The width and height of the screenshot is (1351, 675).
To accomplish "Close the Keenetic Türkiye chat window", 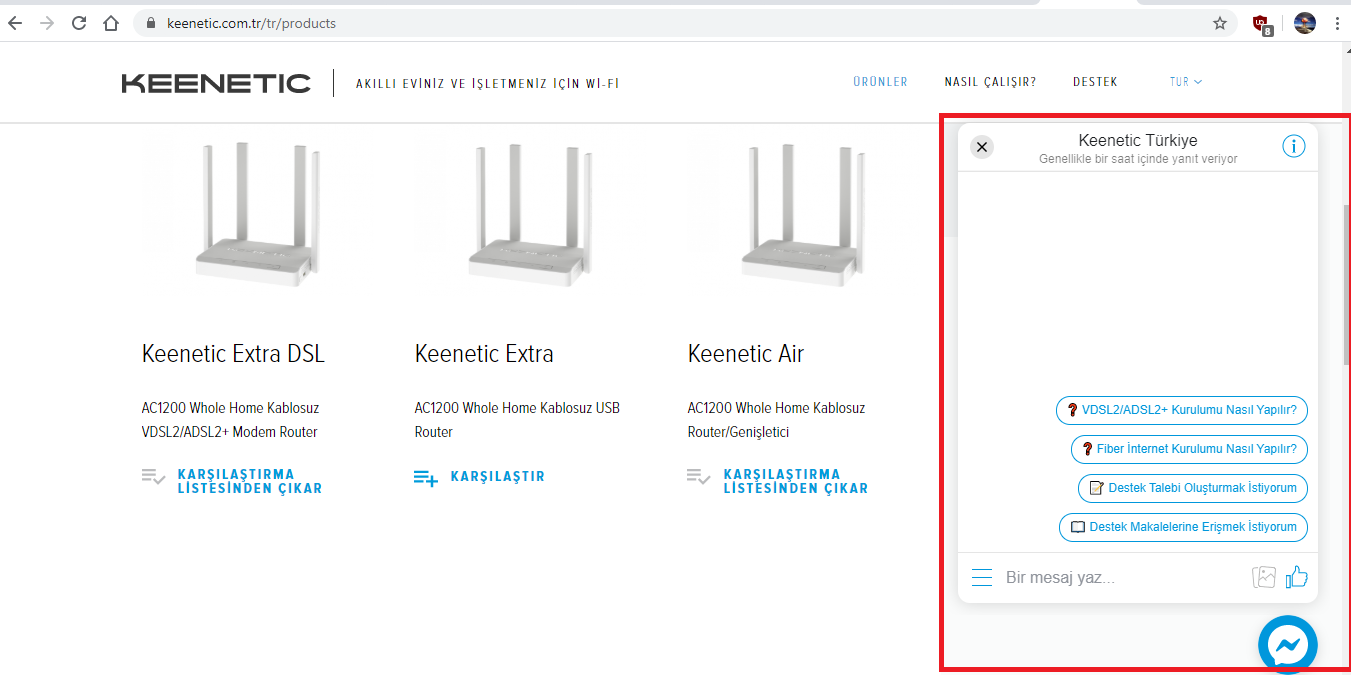I will coord(982,147).
